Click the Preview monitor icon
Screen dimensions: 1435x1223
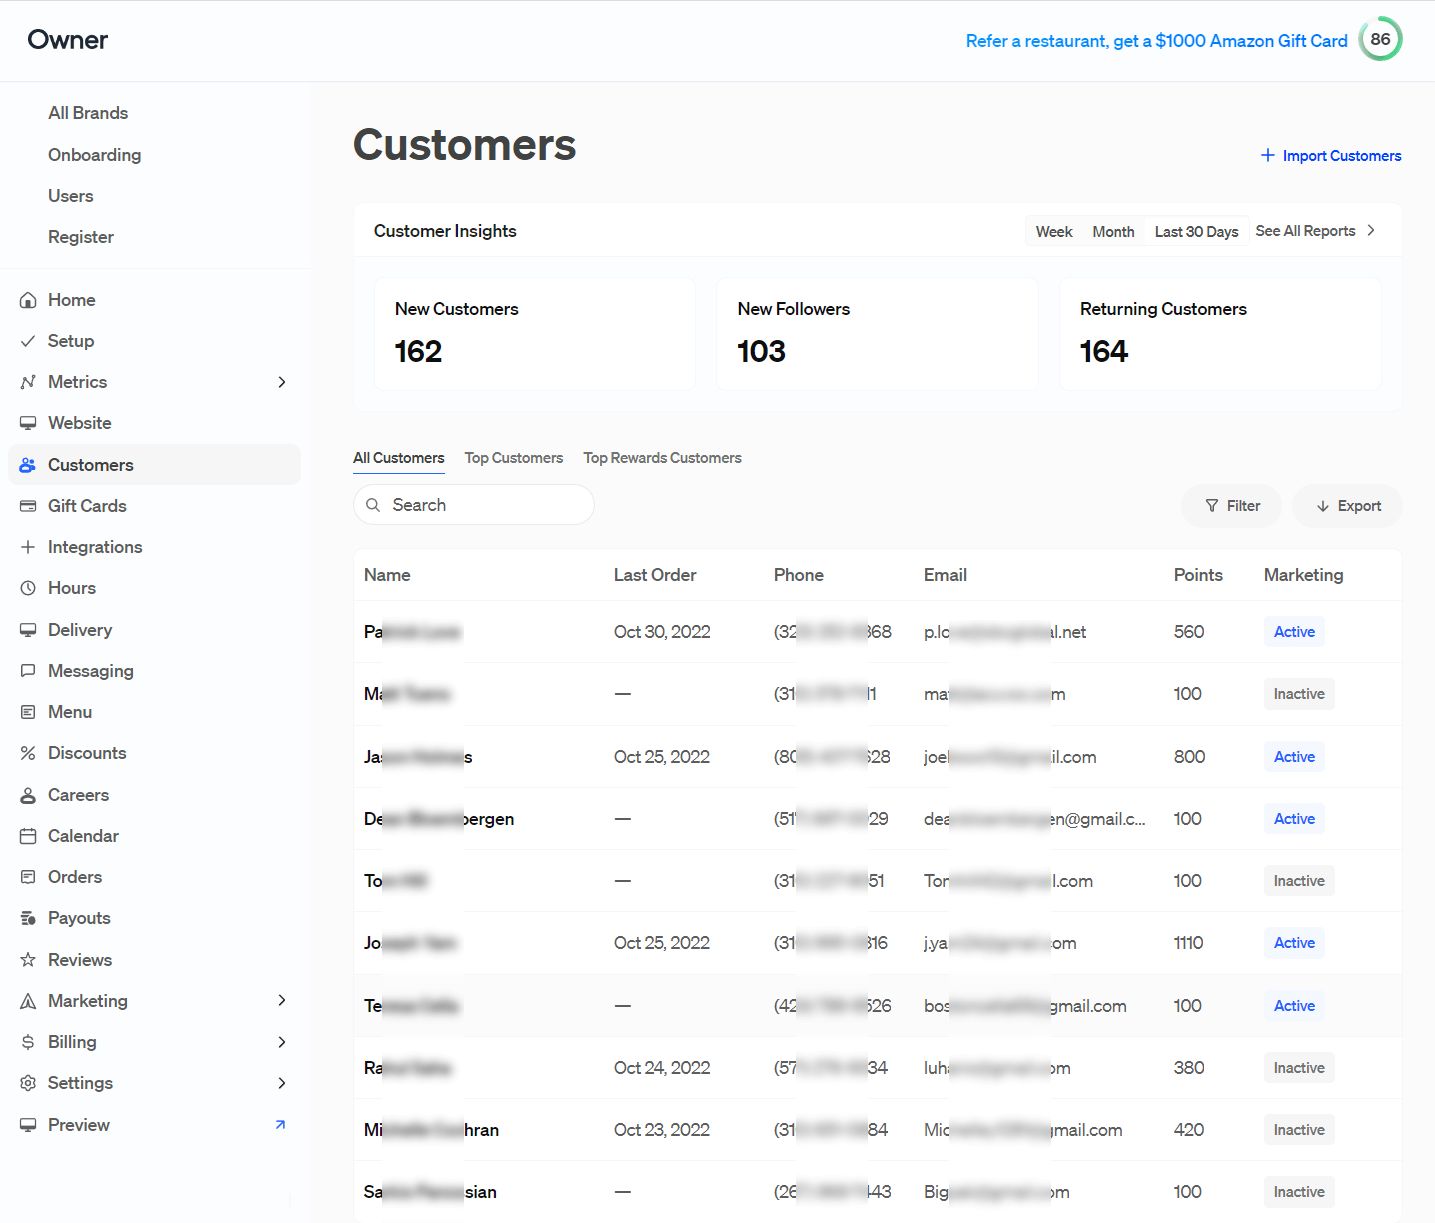(28, 1125)
